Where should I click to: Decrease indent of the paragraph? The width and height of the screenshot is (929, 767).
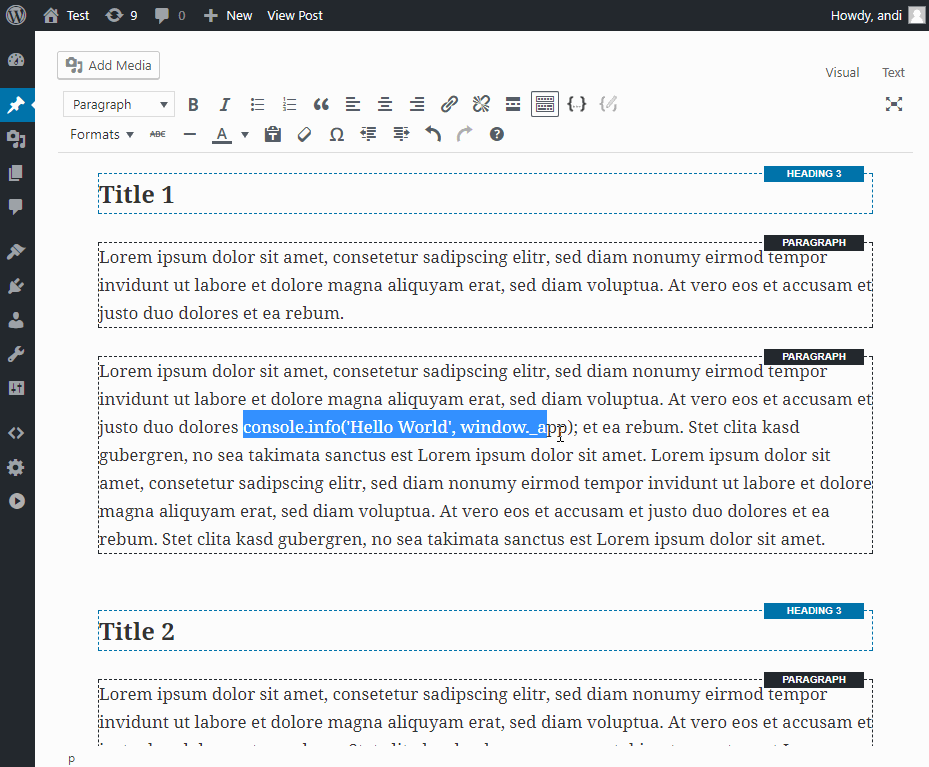point(369,134)
